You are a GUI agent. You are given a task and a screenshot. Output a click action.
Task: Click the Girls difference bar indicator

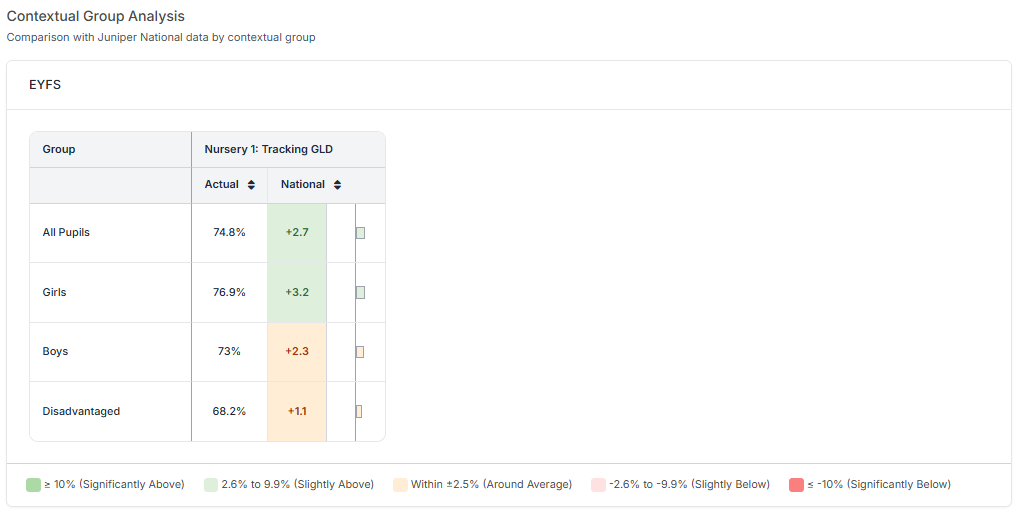click(360, 292)
